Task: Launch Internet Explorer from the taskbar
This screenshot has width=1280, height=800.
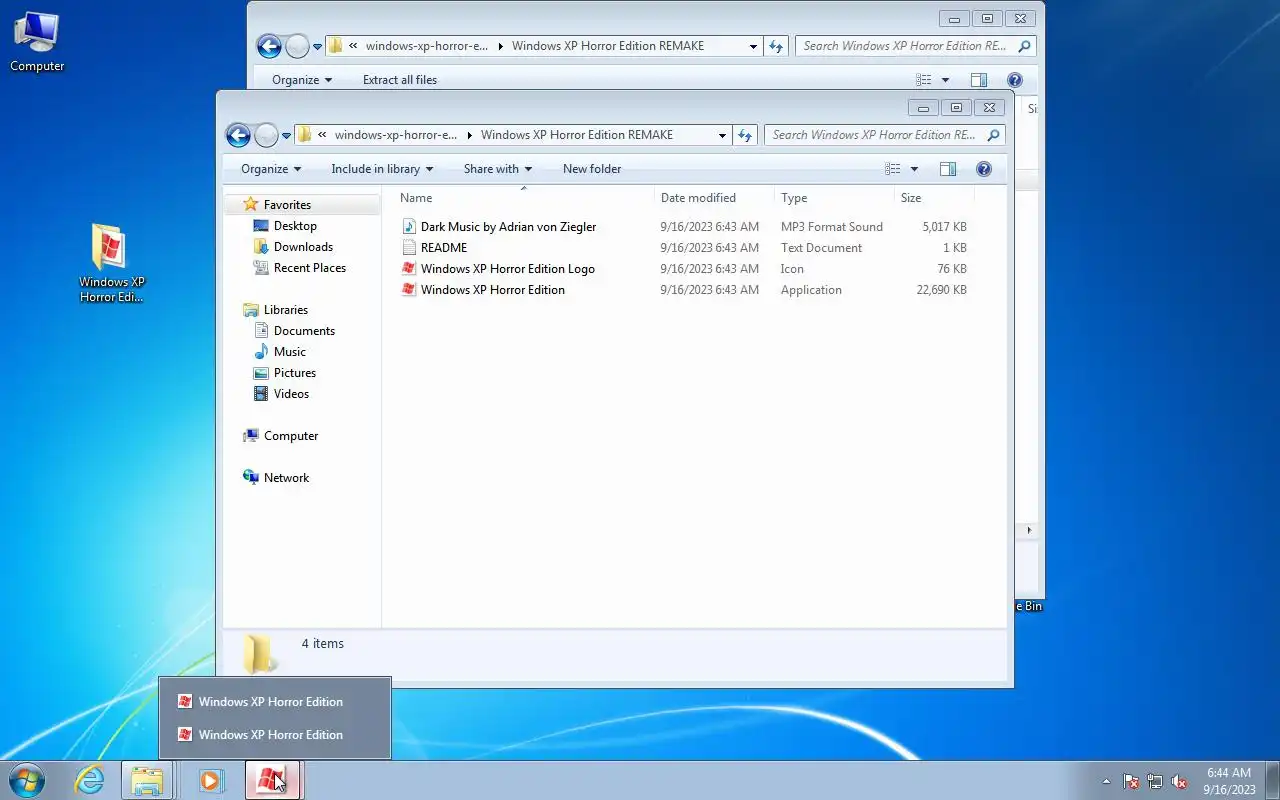Action: (89, 780)
